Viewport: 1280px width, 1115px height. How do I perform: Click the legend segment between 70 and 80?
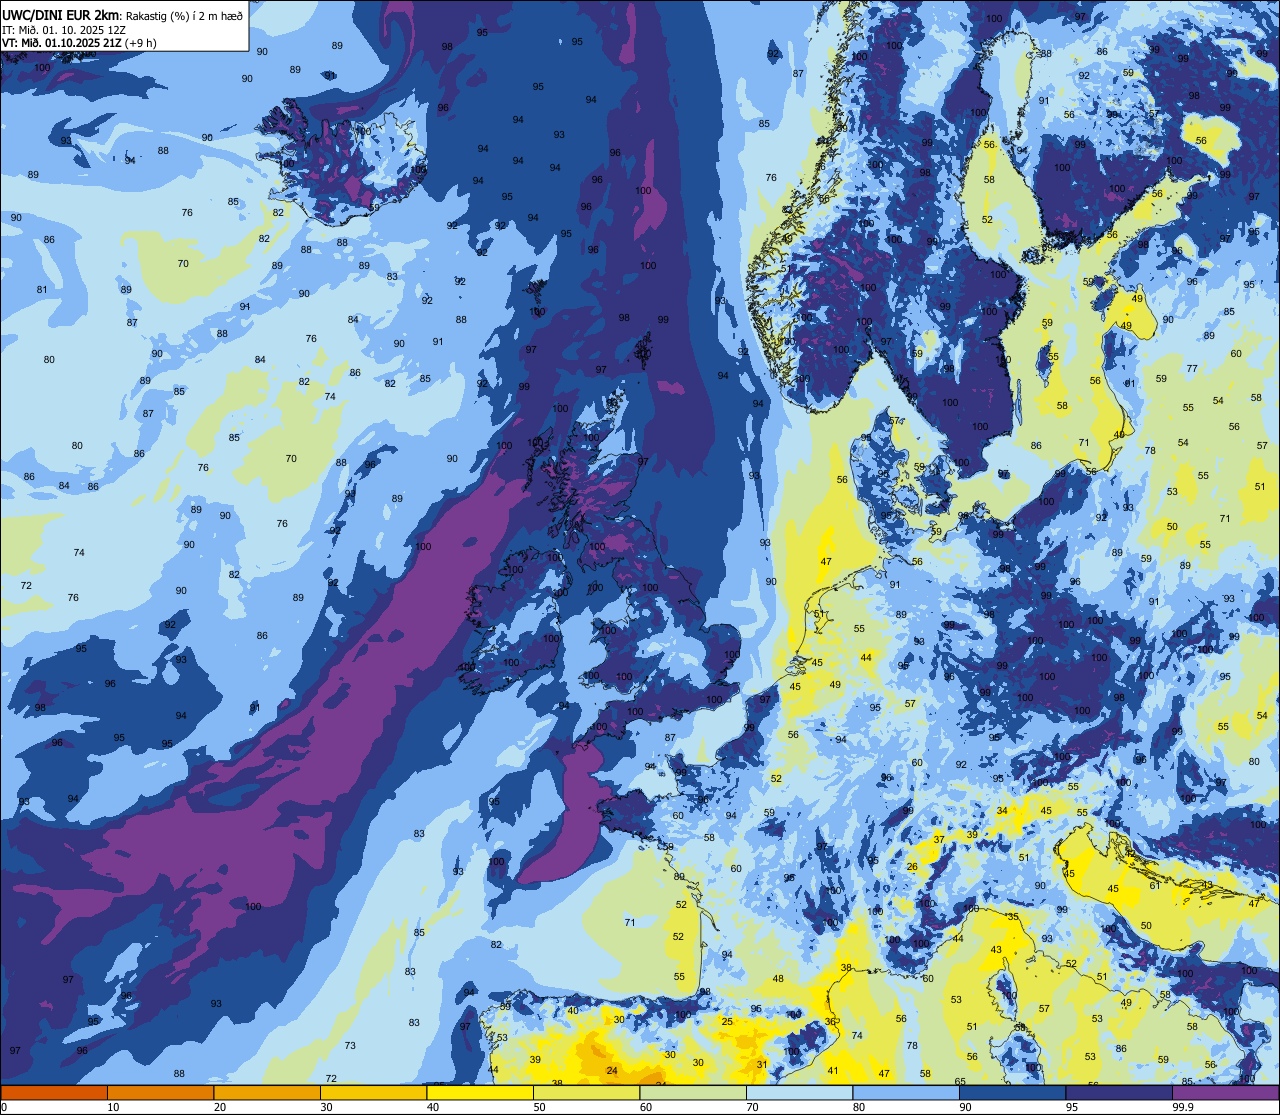tap(799, 1092)
